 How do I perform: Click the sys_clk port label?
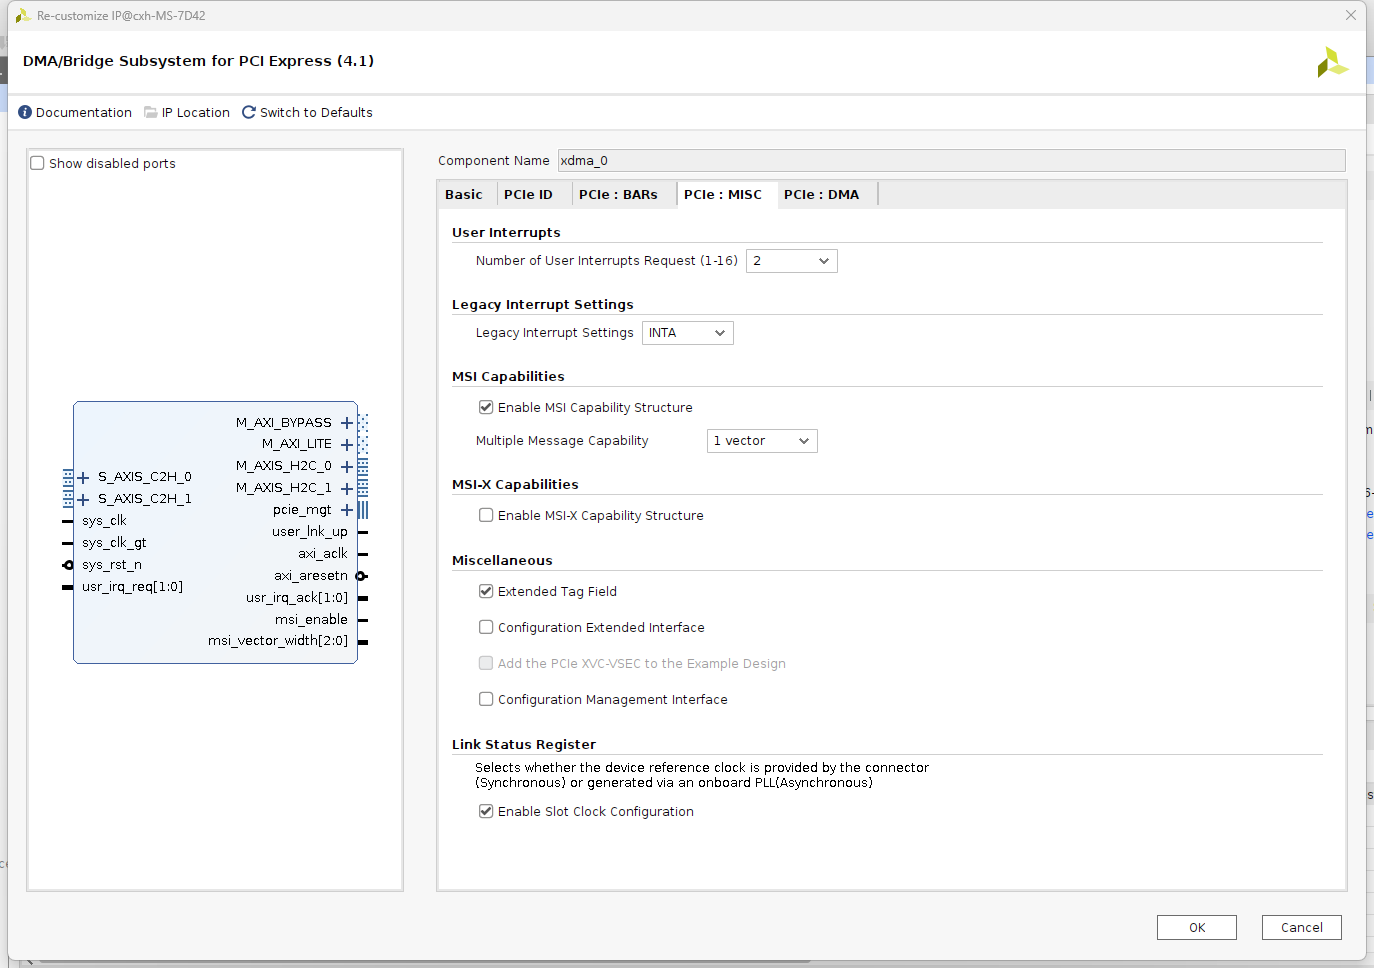tap(104, 521)
